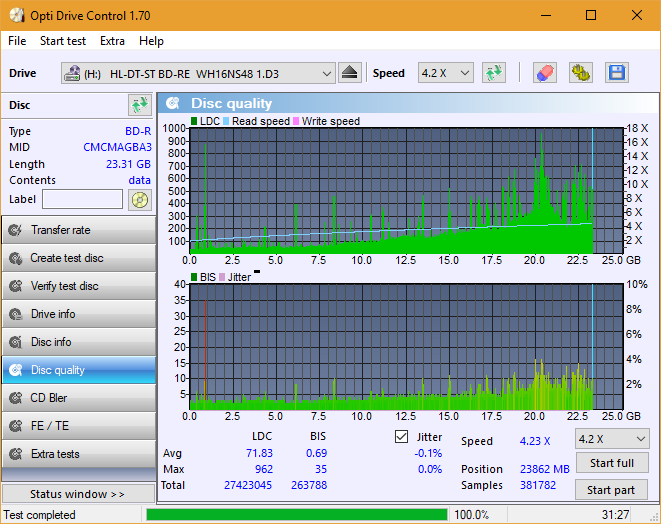
Task: Click the measured speed value 4.23 X
Action: pos(535,441)
